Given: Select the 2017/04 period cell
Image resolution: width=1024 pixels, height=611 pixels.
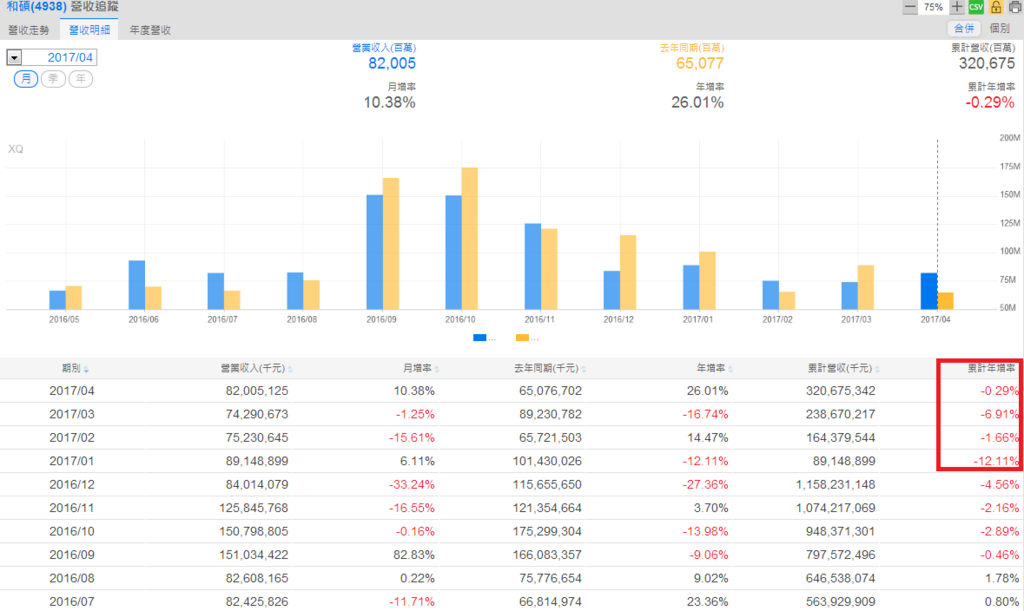Looking at the screenshot, I should (72, 391).
